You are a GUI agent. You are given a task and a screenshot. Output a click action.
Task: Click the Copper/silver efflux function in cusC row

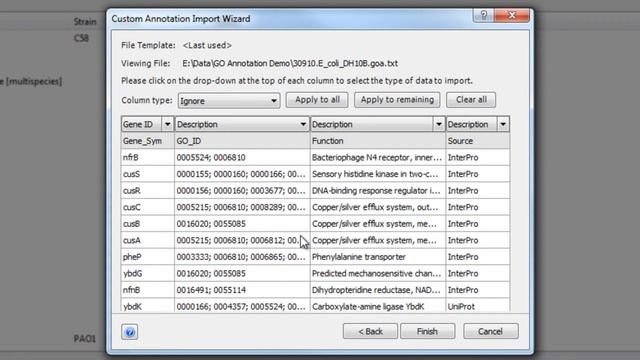pyautogui.click(x=378, y=207)
